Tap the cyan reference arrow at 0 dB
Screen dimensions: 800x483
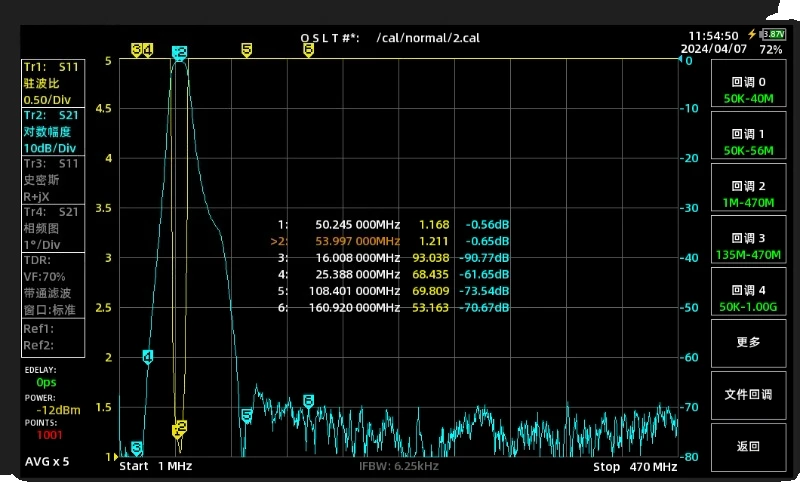[x=680, y=59]
